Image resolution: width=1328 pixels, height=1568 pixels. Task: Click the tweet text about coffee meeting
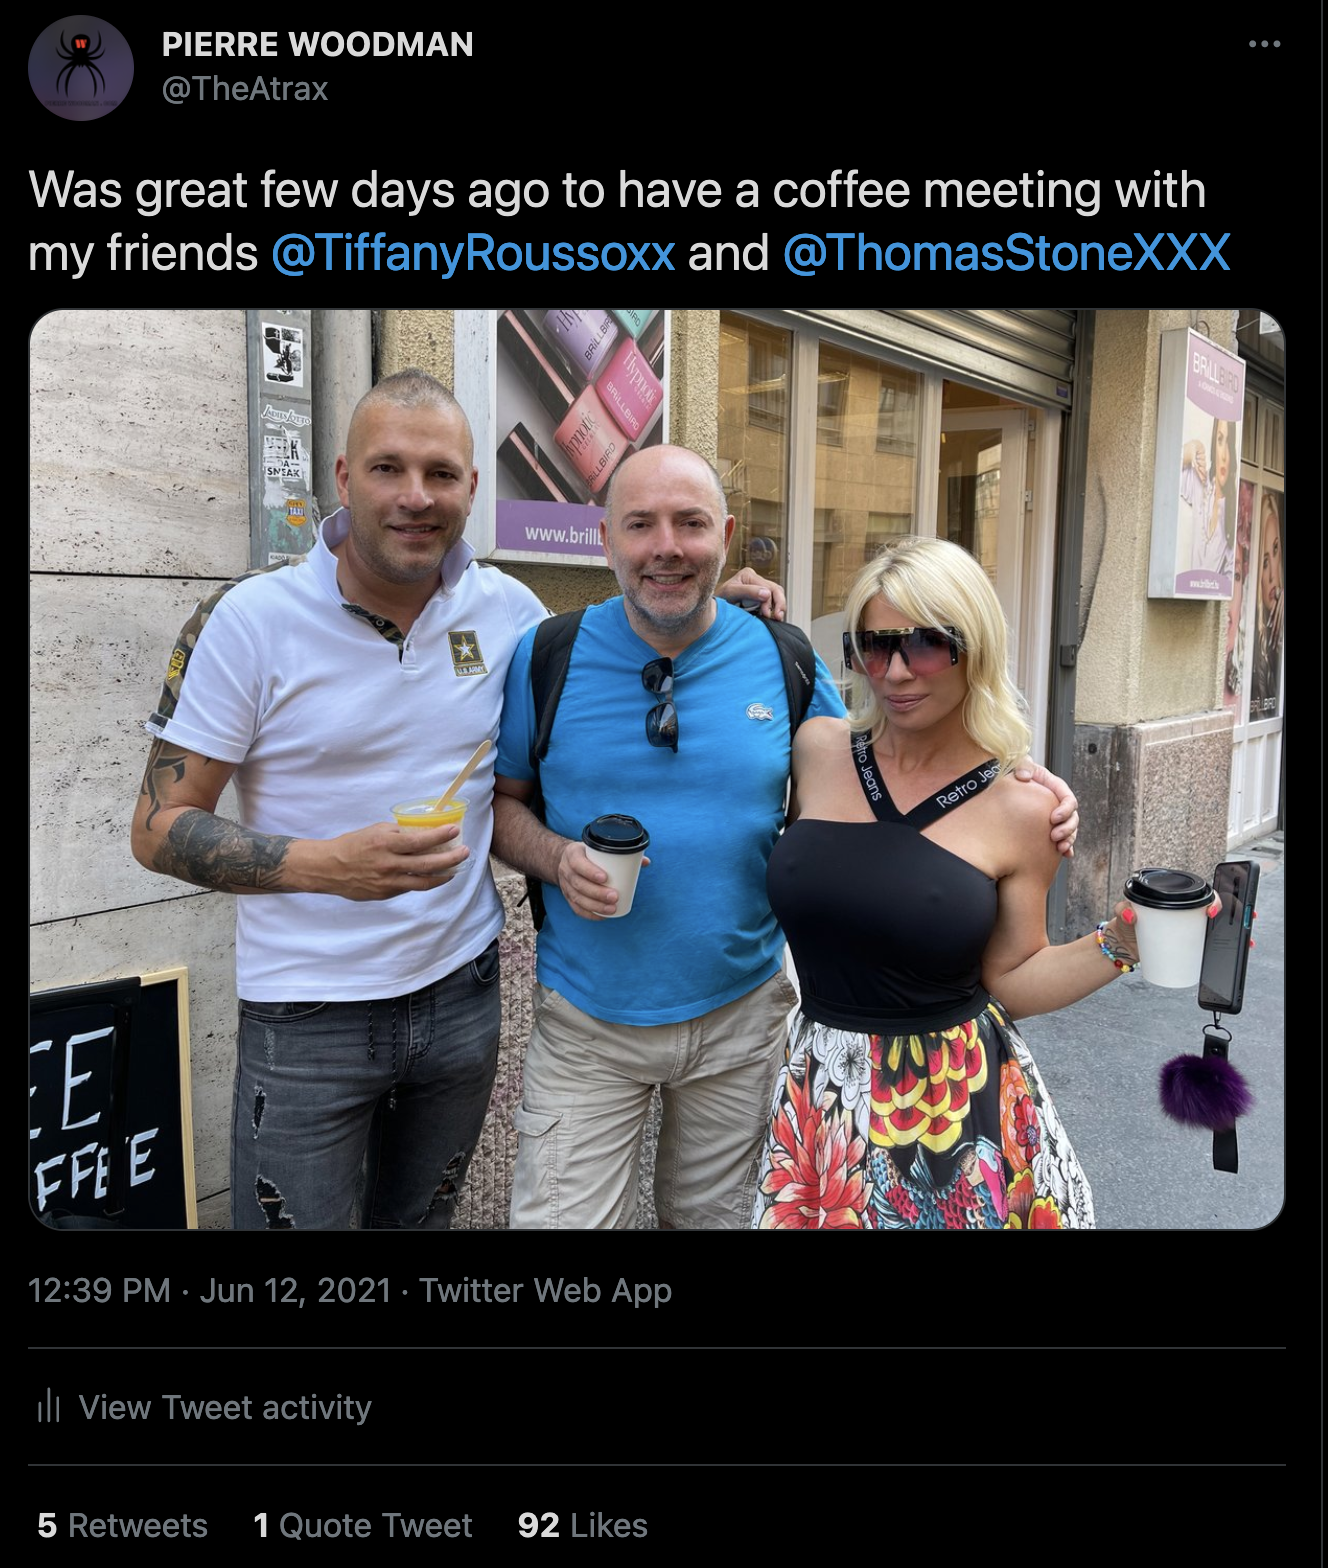629,221
